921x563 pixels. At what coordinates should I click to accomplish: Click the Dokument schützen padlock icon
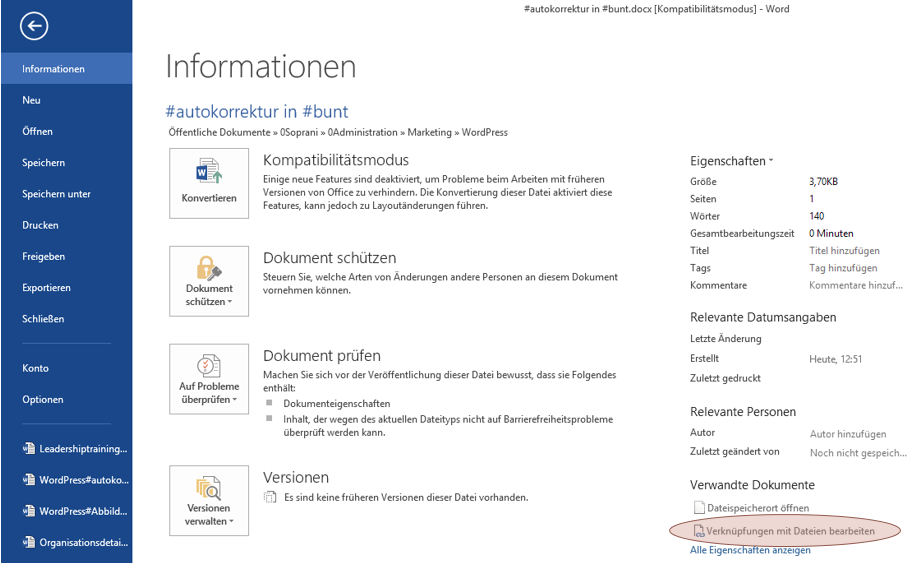(209, 267)
